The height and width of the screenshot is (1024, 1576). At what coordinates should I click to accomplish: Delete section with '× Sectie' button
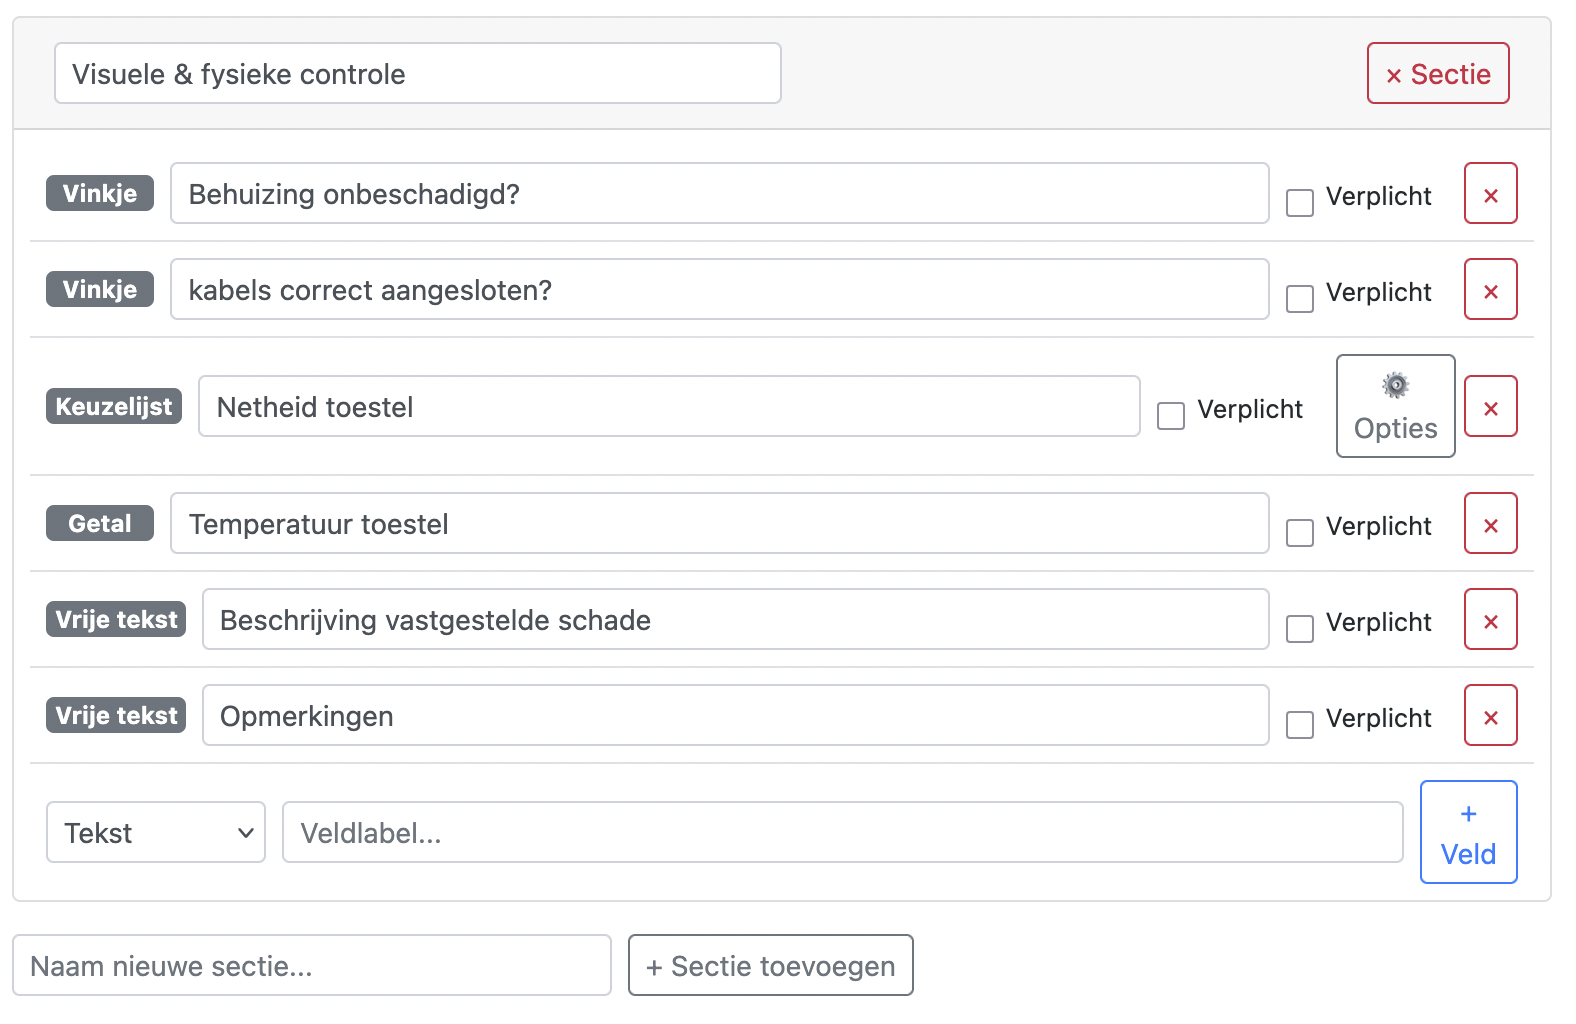(x=1438, y=73)
